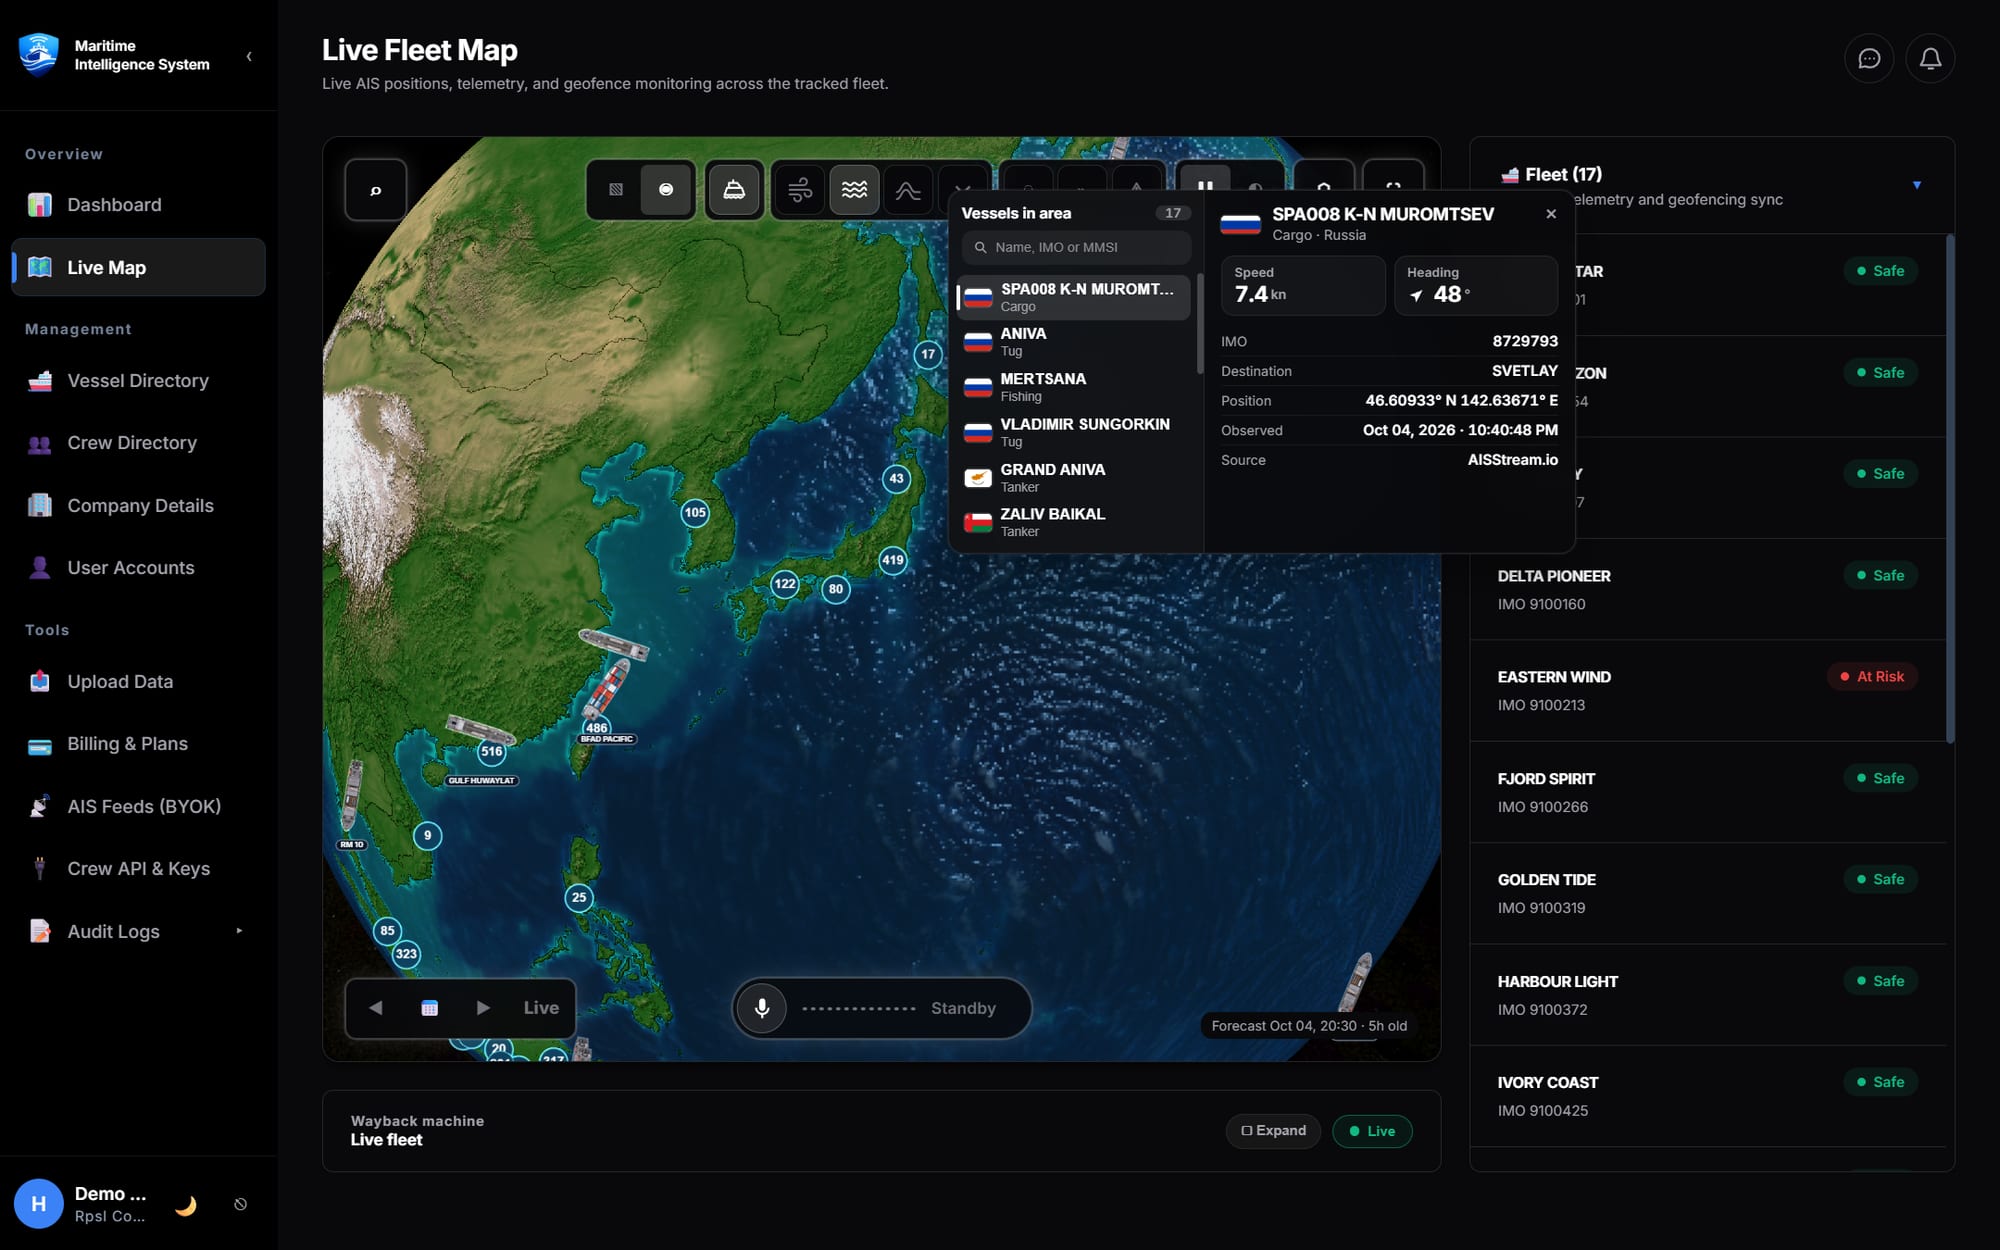Focus the Name, IMO or MMSI search field
Screen dimensions: 2000x1250
pyautogui.click(x=1076, y=247)
